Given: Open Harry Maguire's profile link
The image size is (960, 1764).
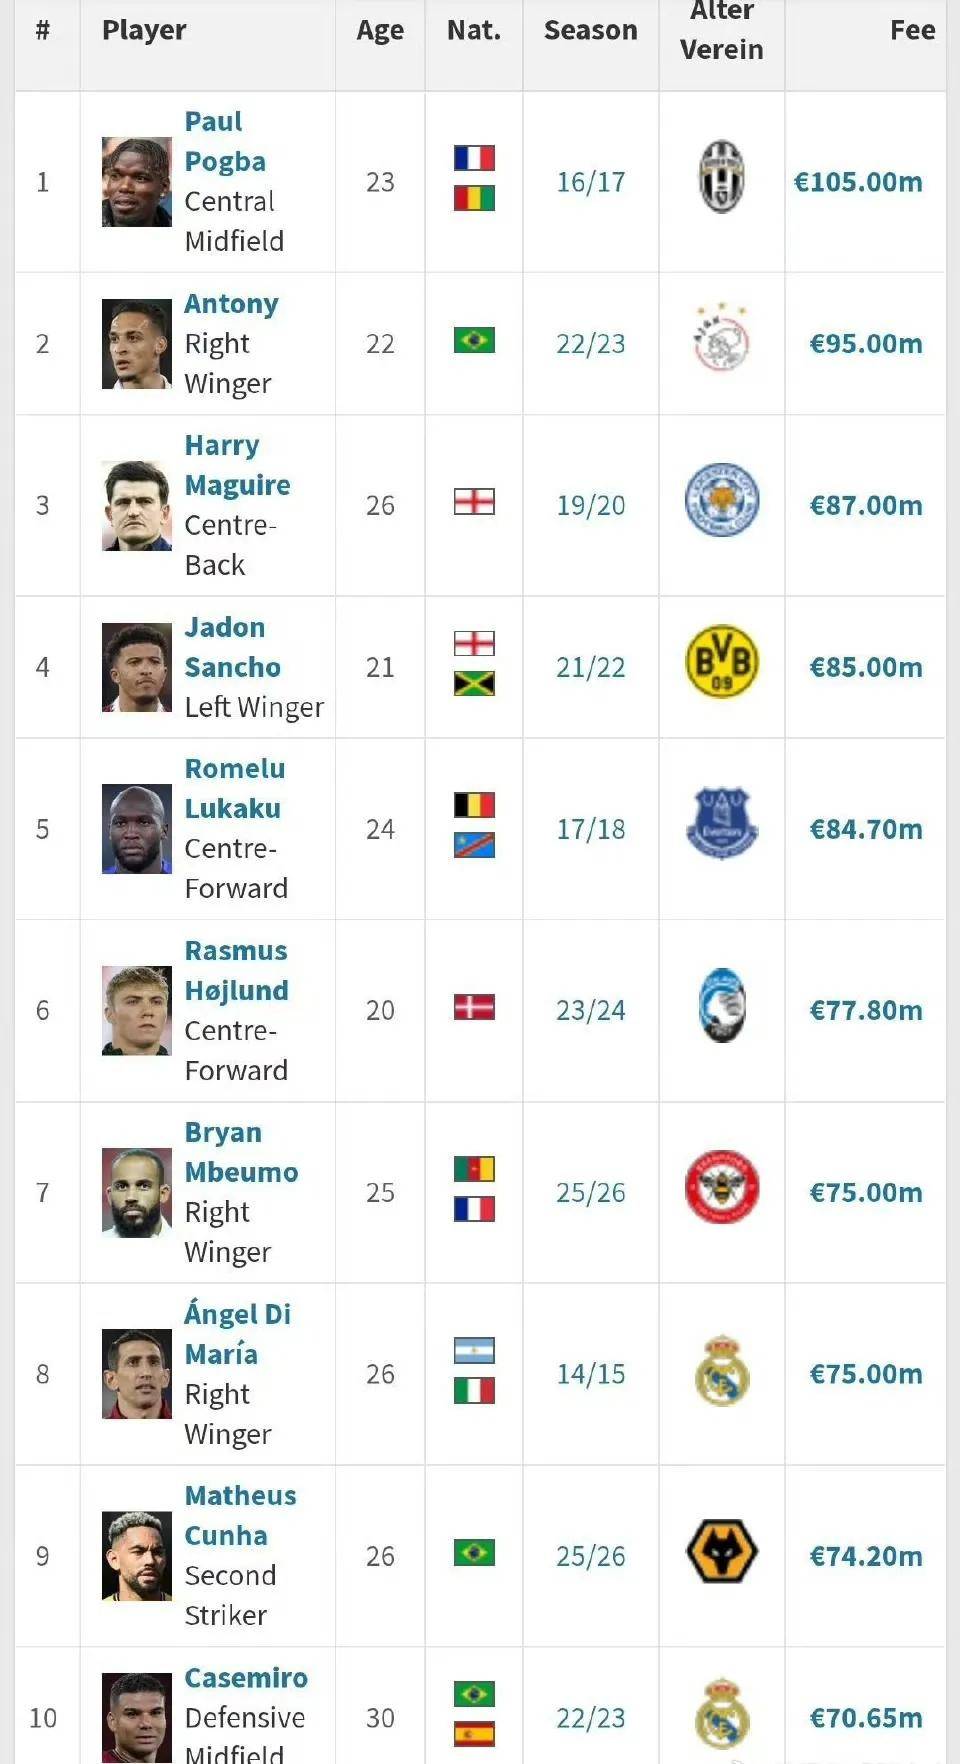Looking at the screenshot, I should (237, 465).
